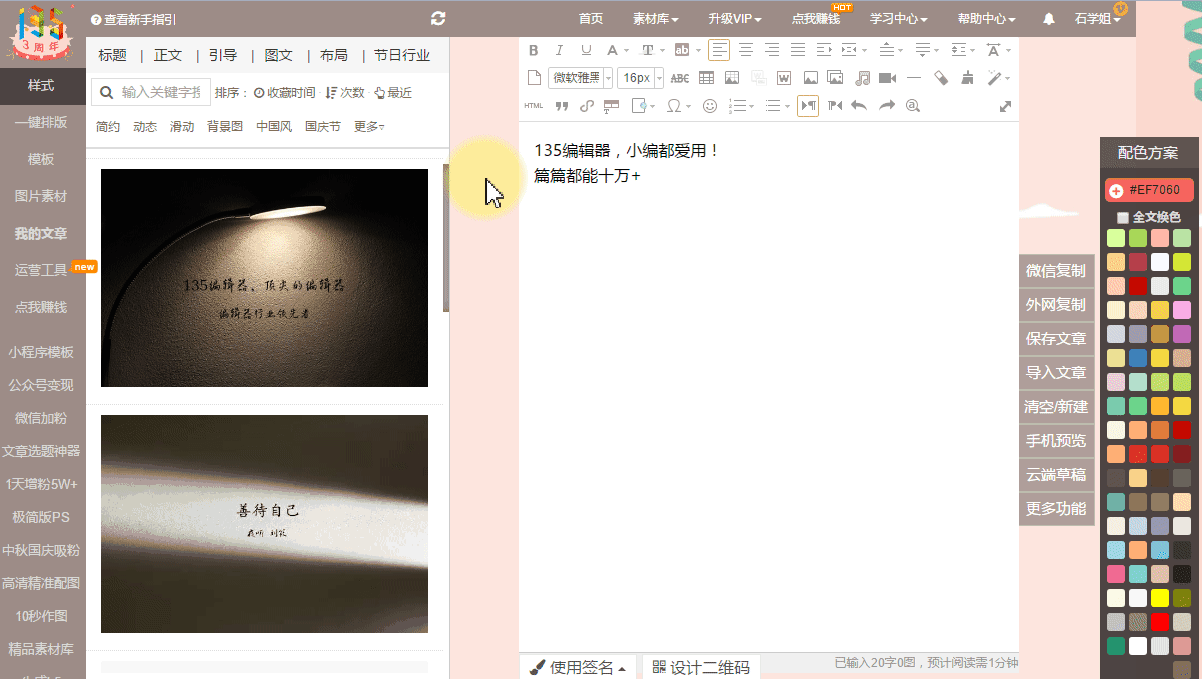The image size is (1202, 679).
Task: Click the 微信复制 button
Action: pos(1055,270)
